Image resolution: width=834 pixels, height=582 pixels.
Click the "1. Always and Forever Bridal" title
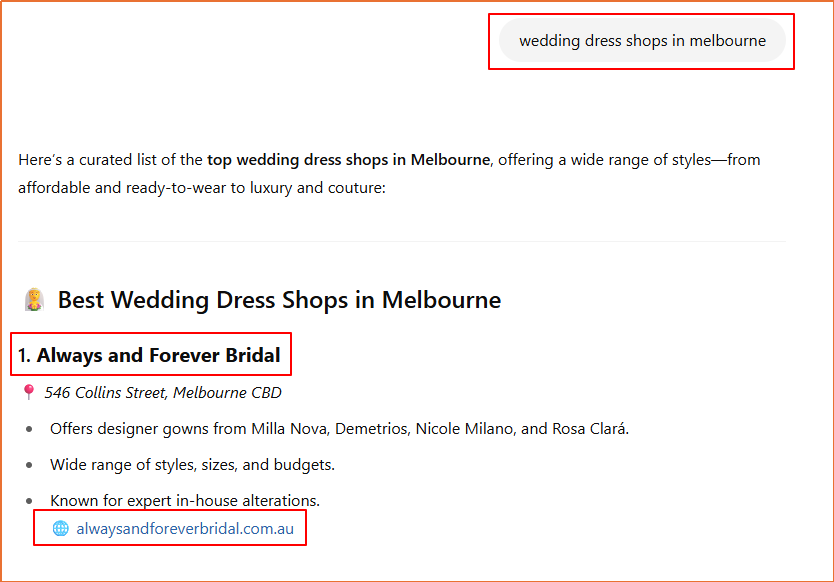pos(149,355)
